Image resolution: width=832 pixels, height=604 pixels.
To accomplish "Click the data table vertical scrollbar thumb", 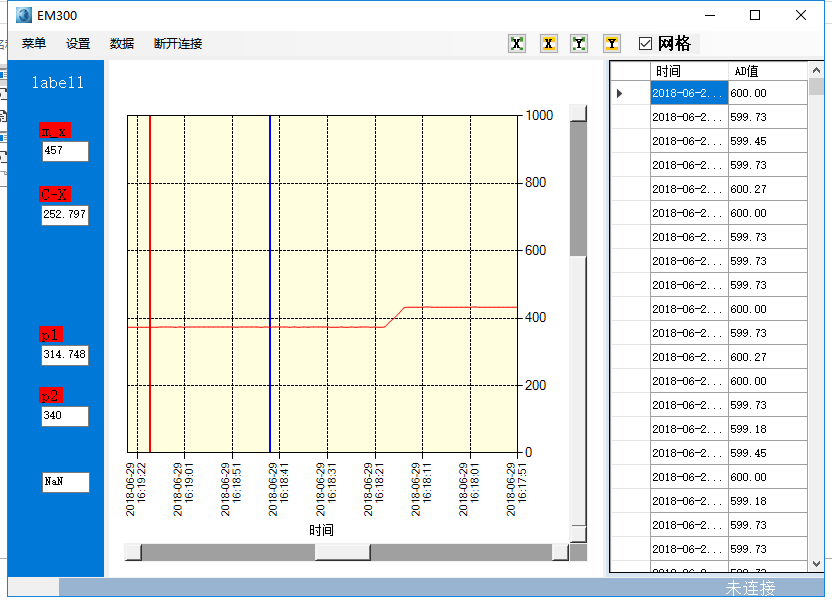I will (816, 87).
